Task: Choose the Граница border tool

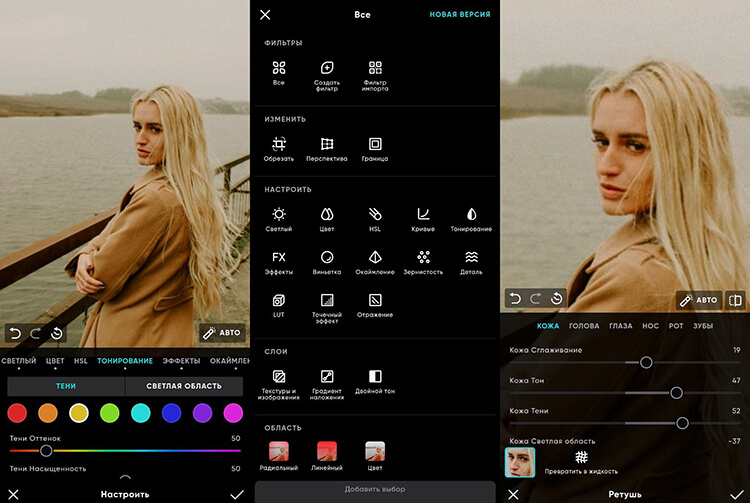Action: pyautogui.click(x=375, y=144)
